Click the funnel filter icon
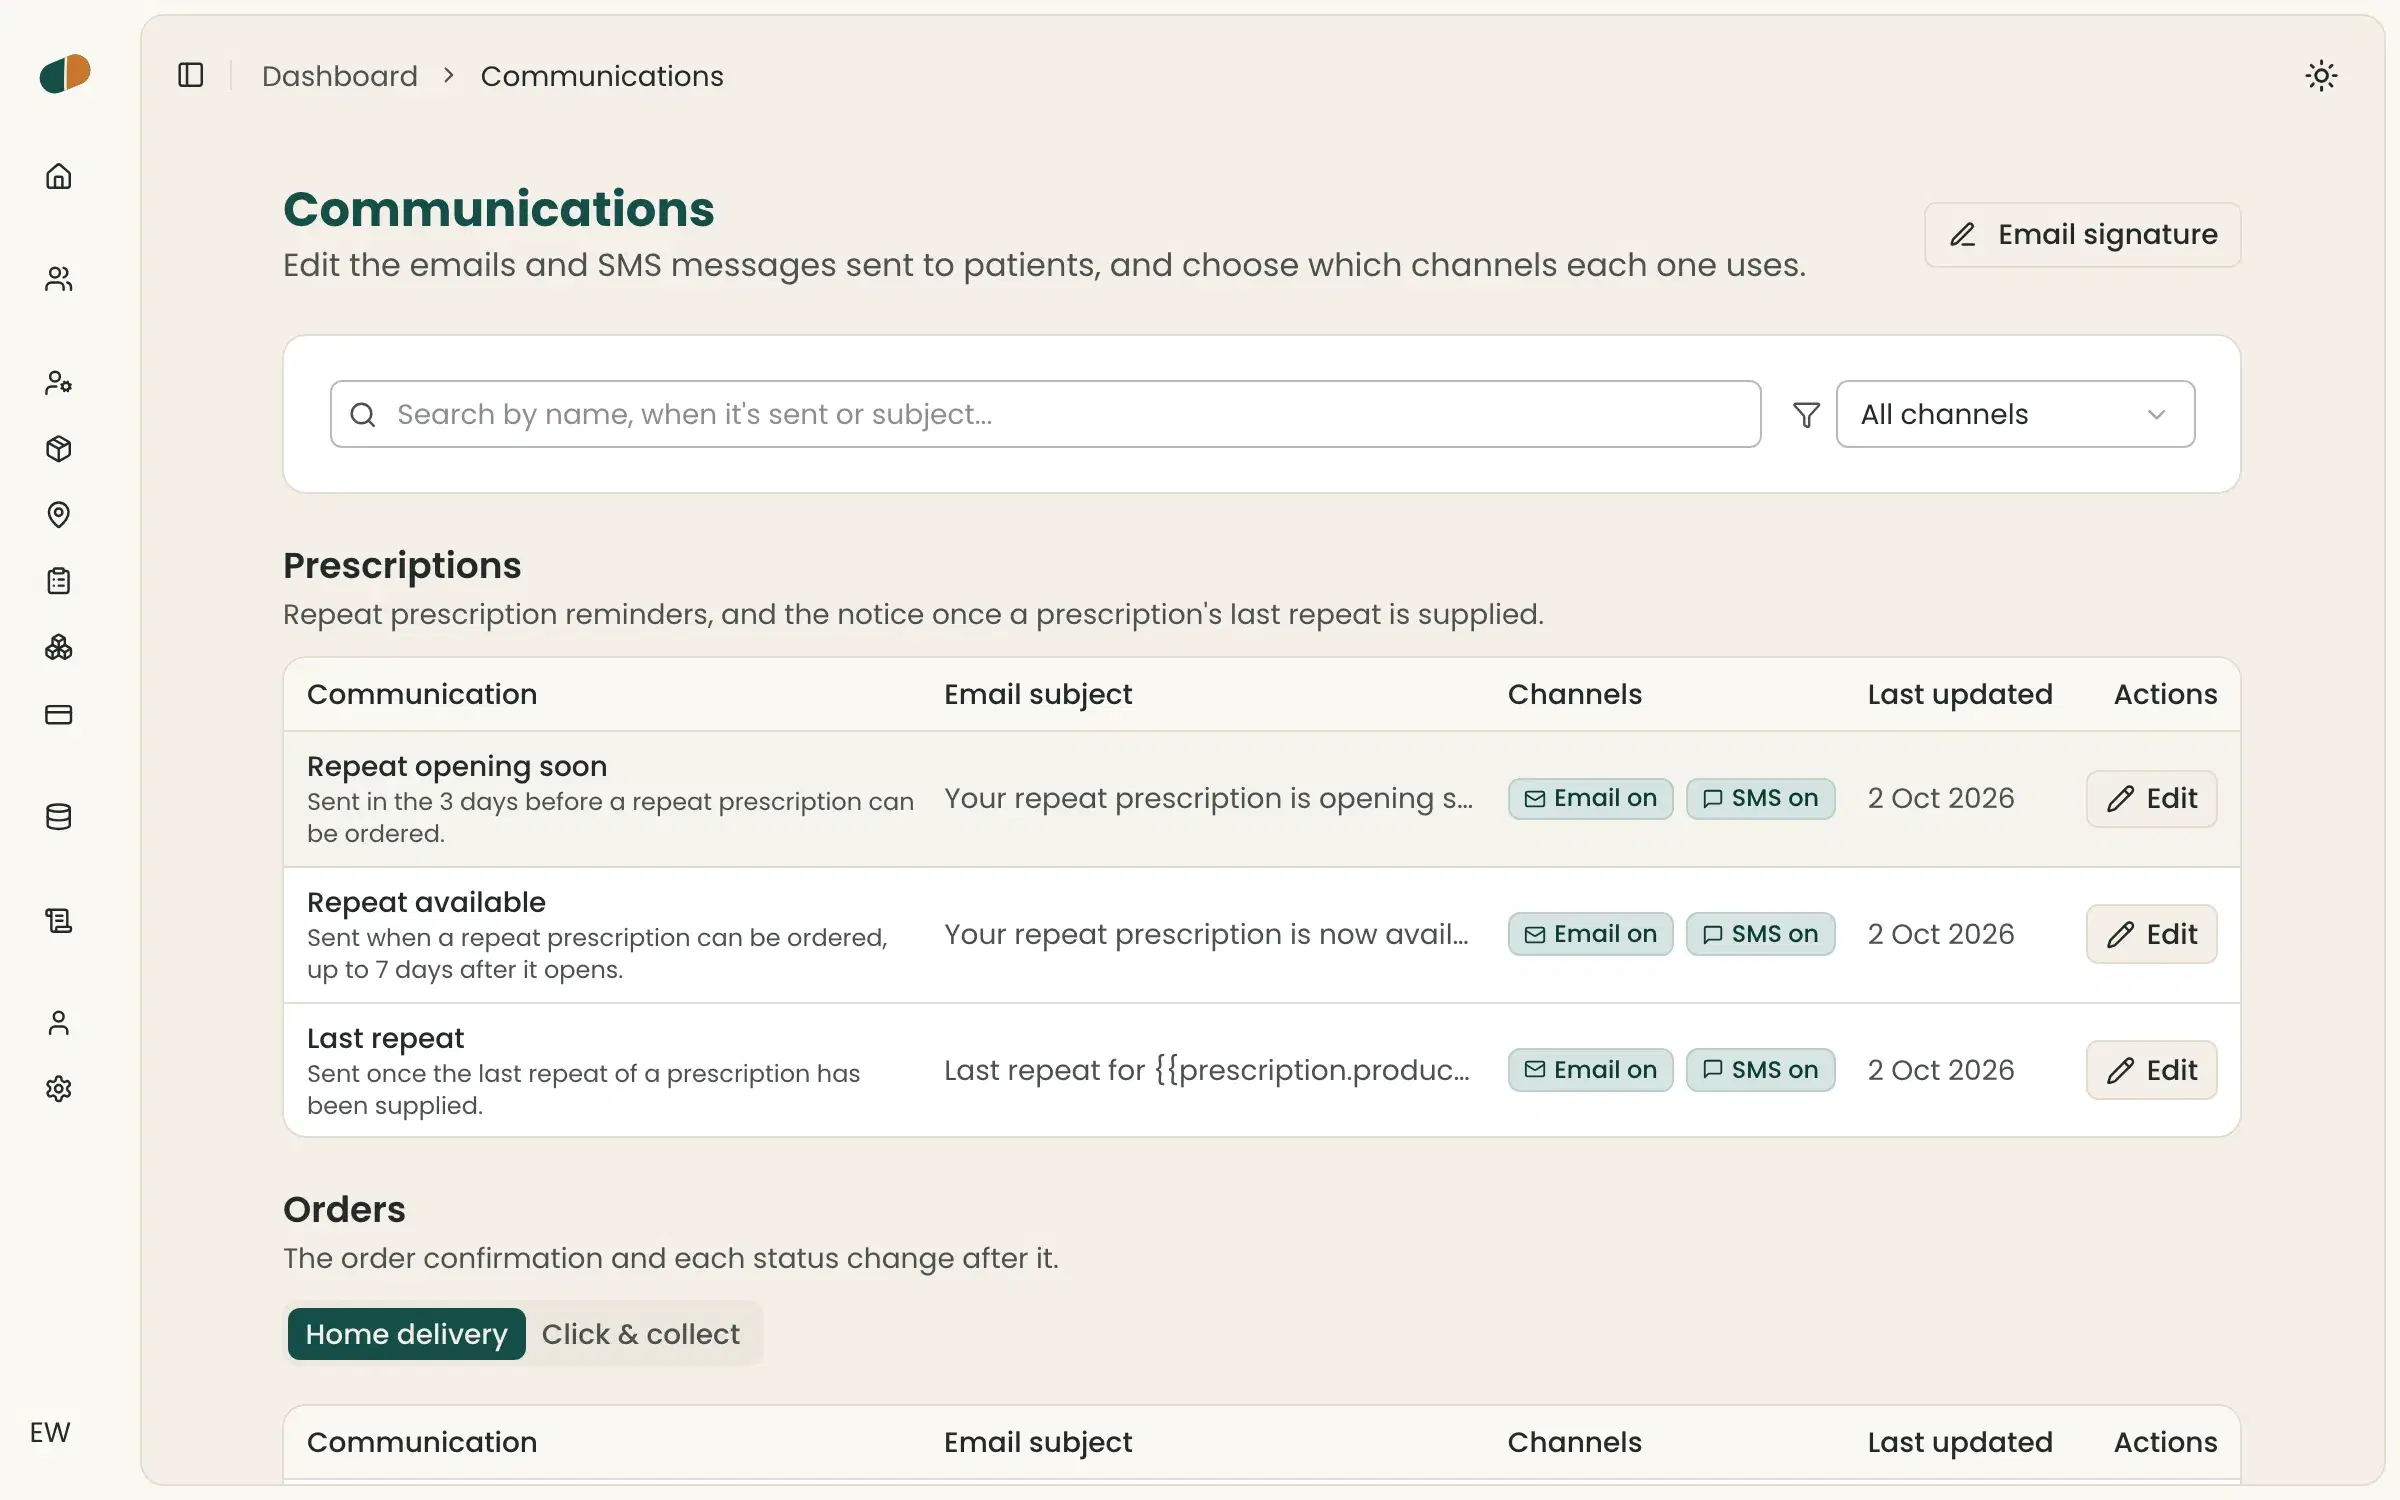 1806,414
